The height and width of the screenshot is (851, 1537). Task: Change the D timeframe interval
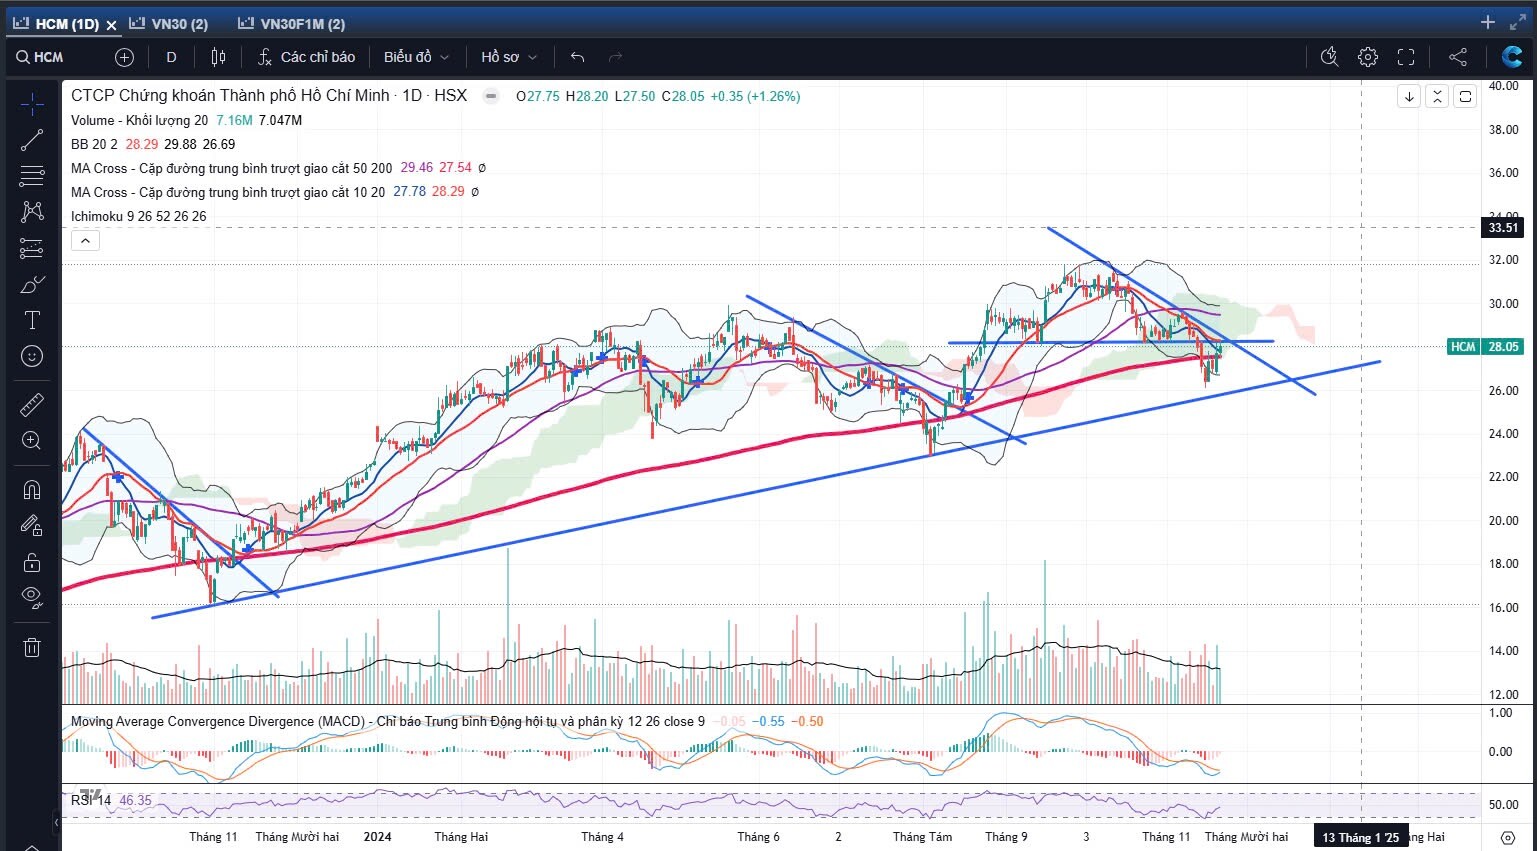pyautogui.click(x=171, y=57)
